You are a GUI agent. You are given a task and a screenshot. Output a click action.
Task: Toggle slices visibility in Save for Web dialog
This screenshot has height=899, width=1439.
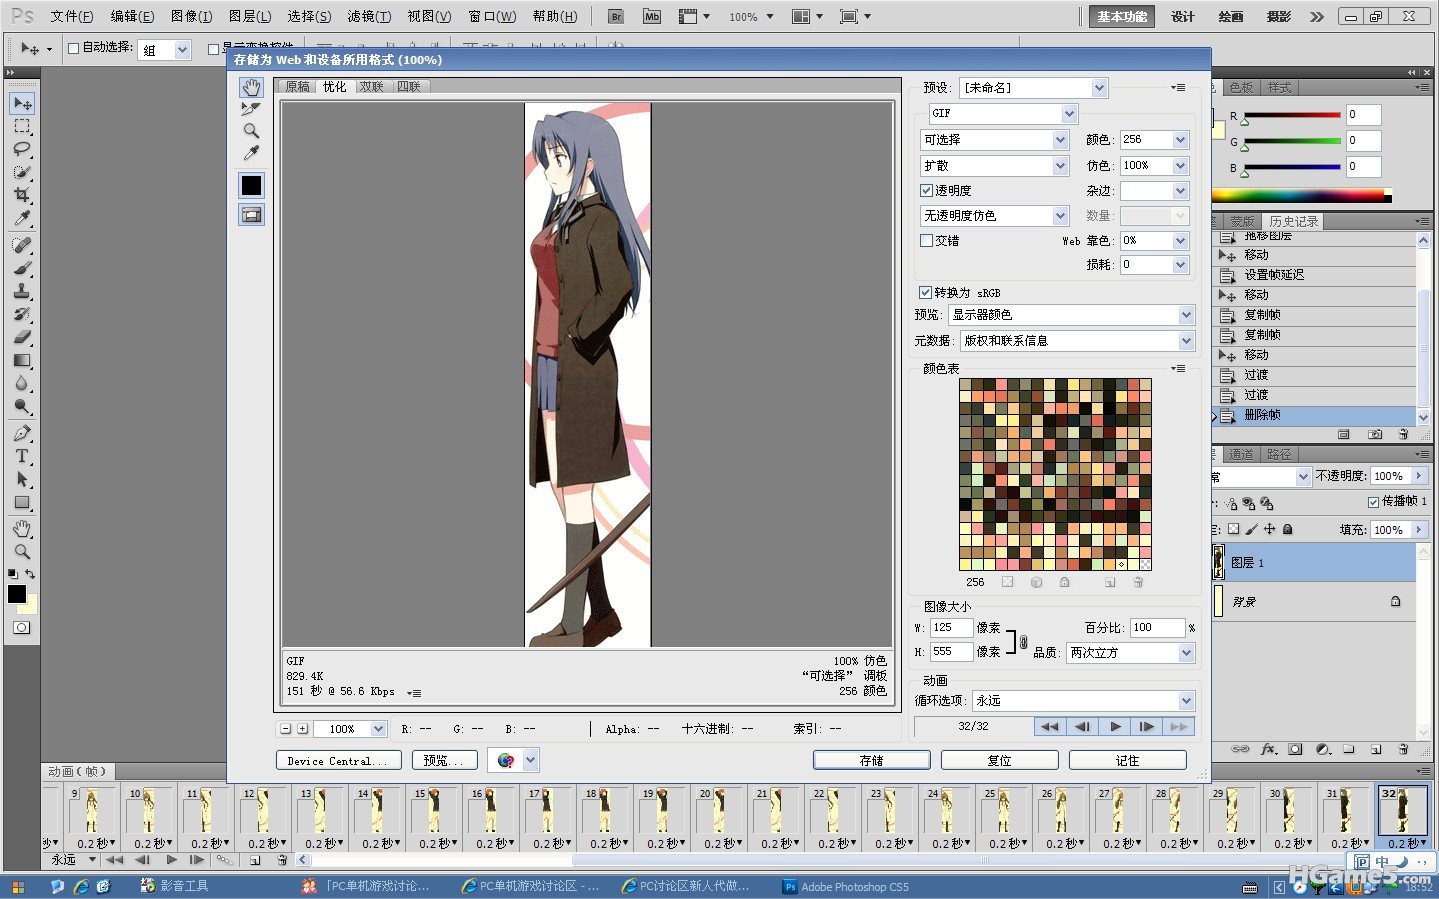coord(251,215)
